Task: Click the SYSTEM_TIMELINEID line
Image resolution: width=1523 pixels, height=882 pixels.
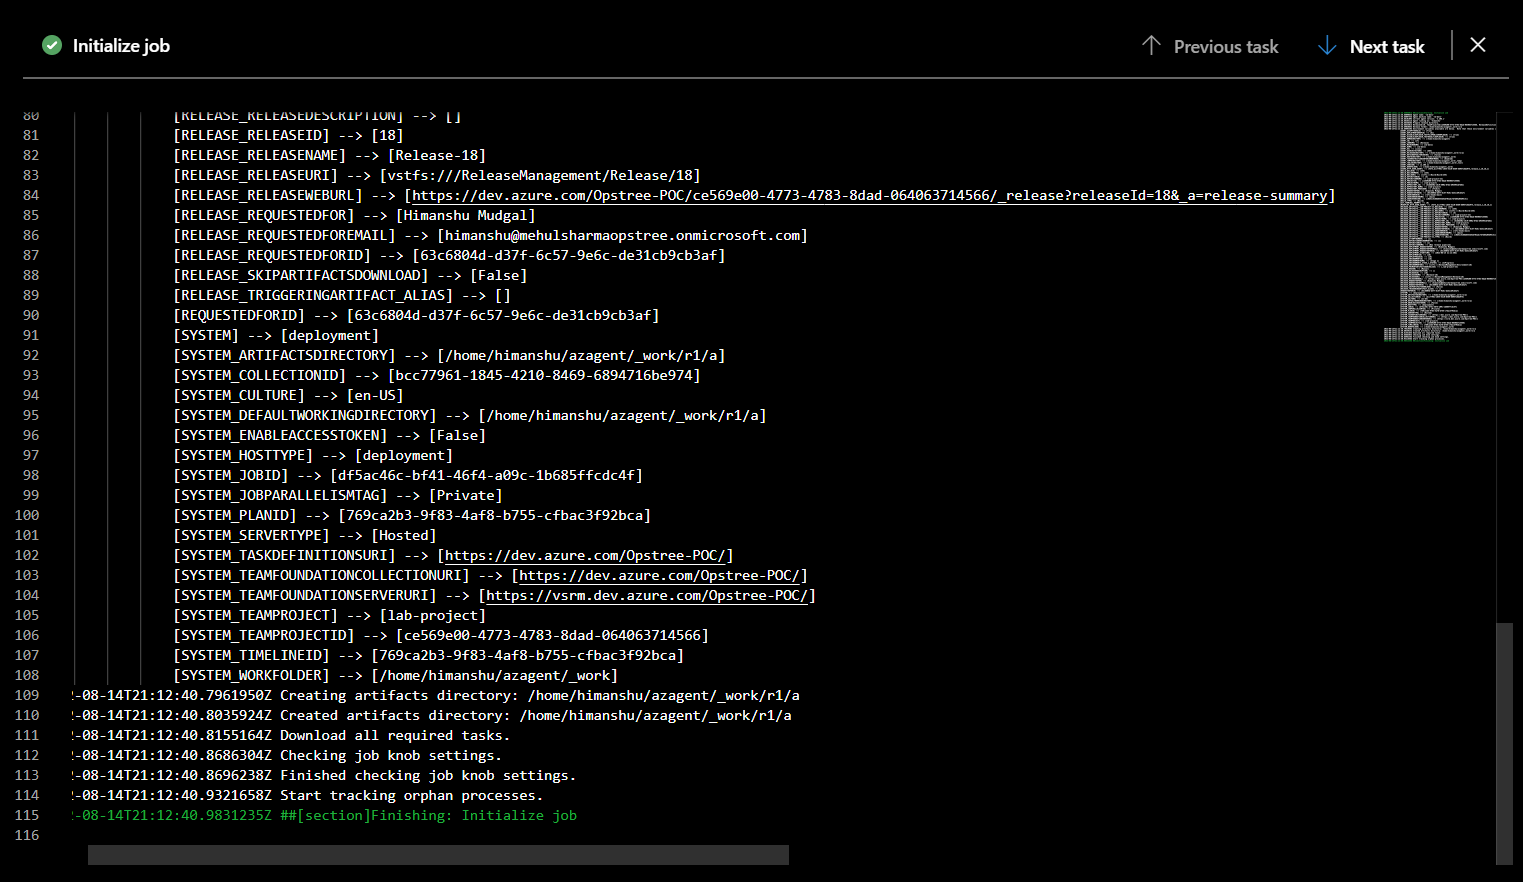Action: coord(428,655)
